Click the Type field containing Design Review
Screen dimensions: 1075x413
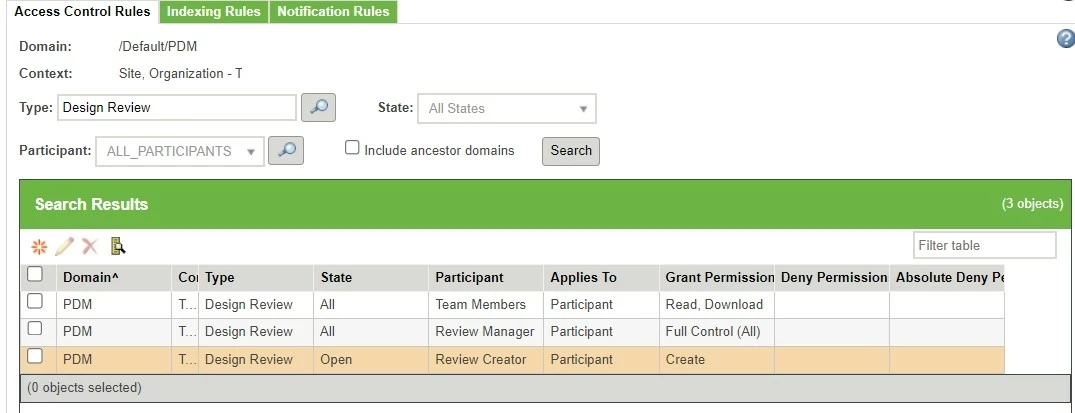177,108
